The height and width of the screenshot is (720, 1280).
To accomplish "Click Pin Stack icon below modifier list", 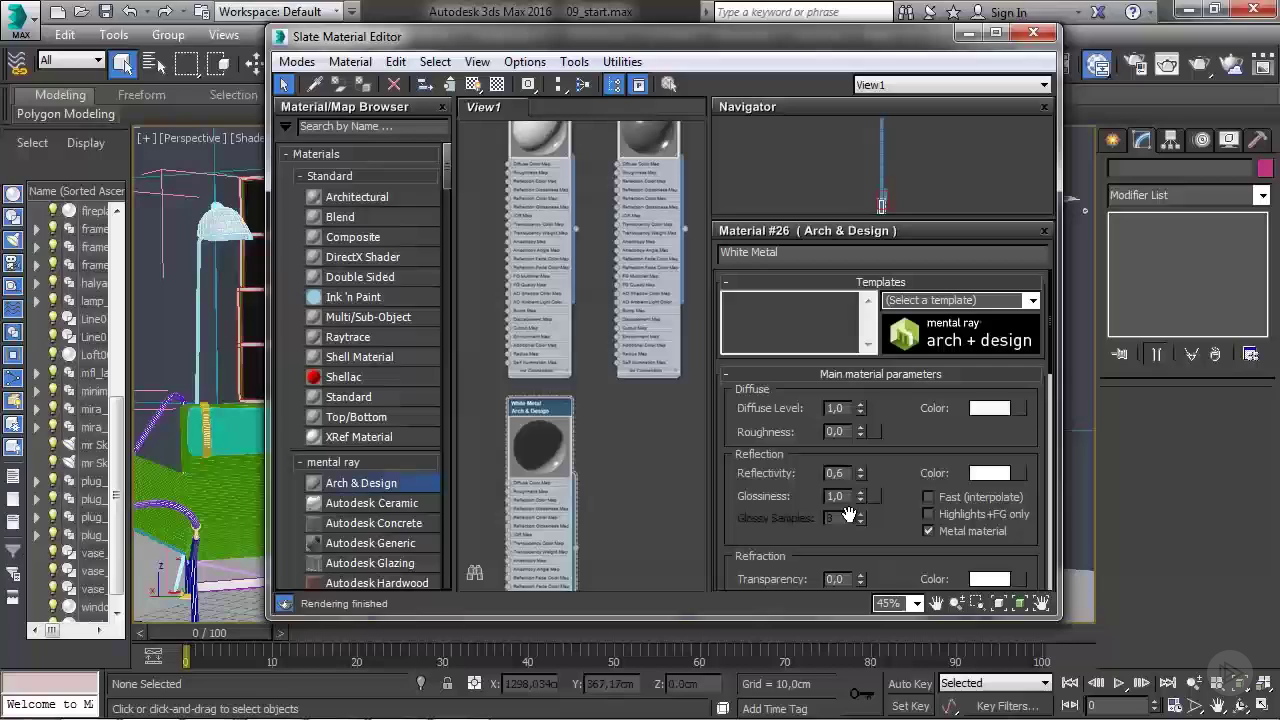I will [1120, 354].
